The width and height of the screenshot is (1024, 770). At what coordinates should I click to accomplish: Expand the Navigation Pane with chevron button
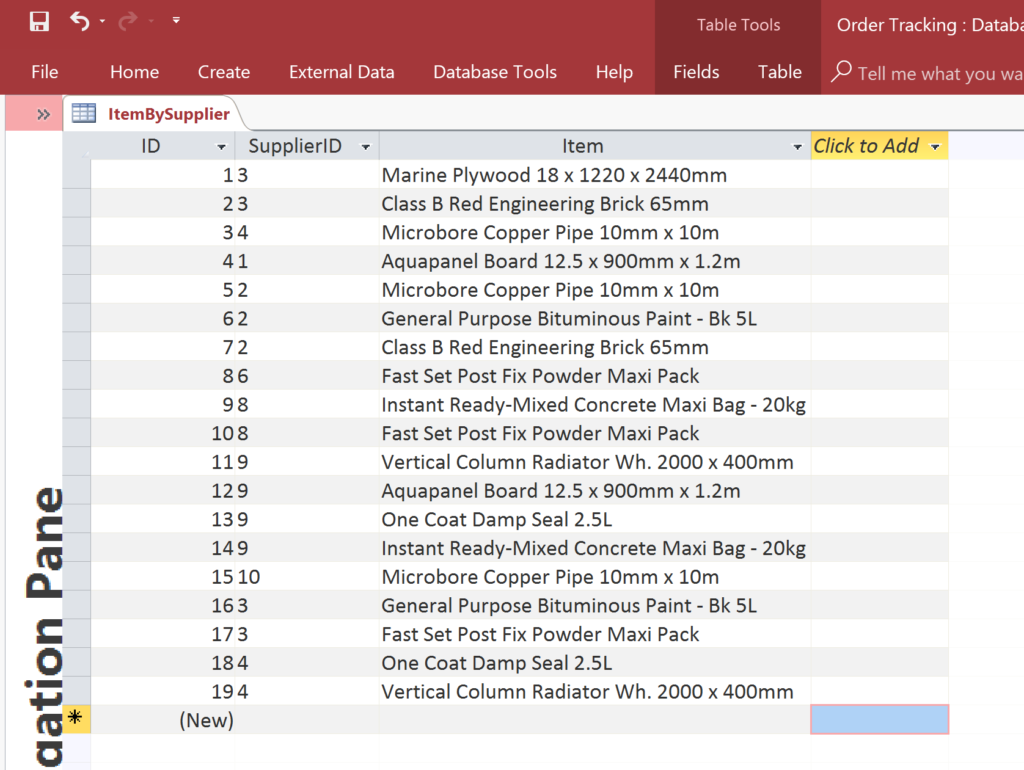[43, 115]
